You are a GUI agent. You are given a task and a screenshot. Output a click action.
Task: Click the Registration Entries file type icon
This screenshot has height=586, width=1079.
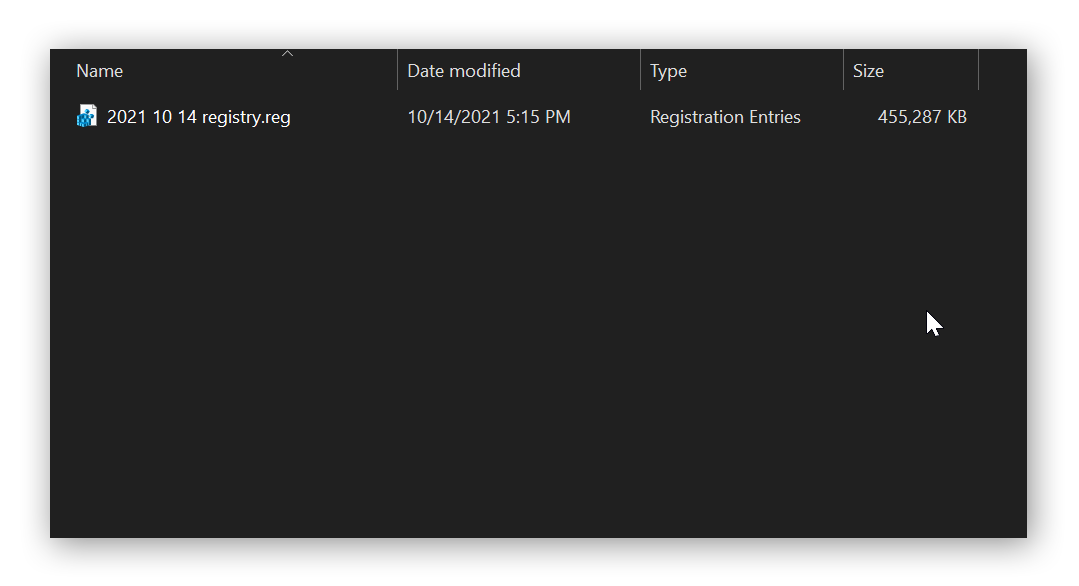86,116
